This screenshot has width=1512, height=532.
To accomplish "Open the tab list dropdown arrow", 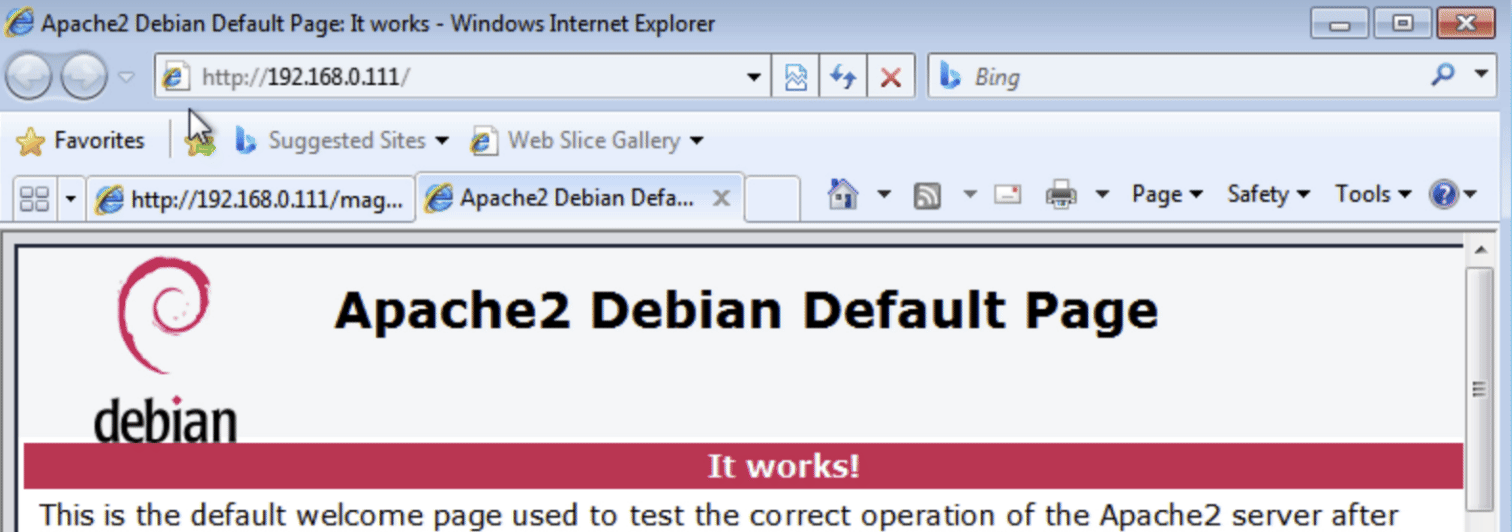I will pyautogui.click(x=70, y=199).
